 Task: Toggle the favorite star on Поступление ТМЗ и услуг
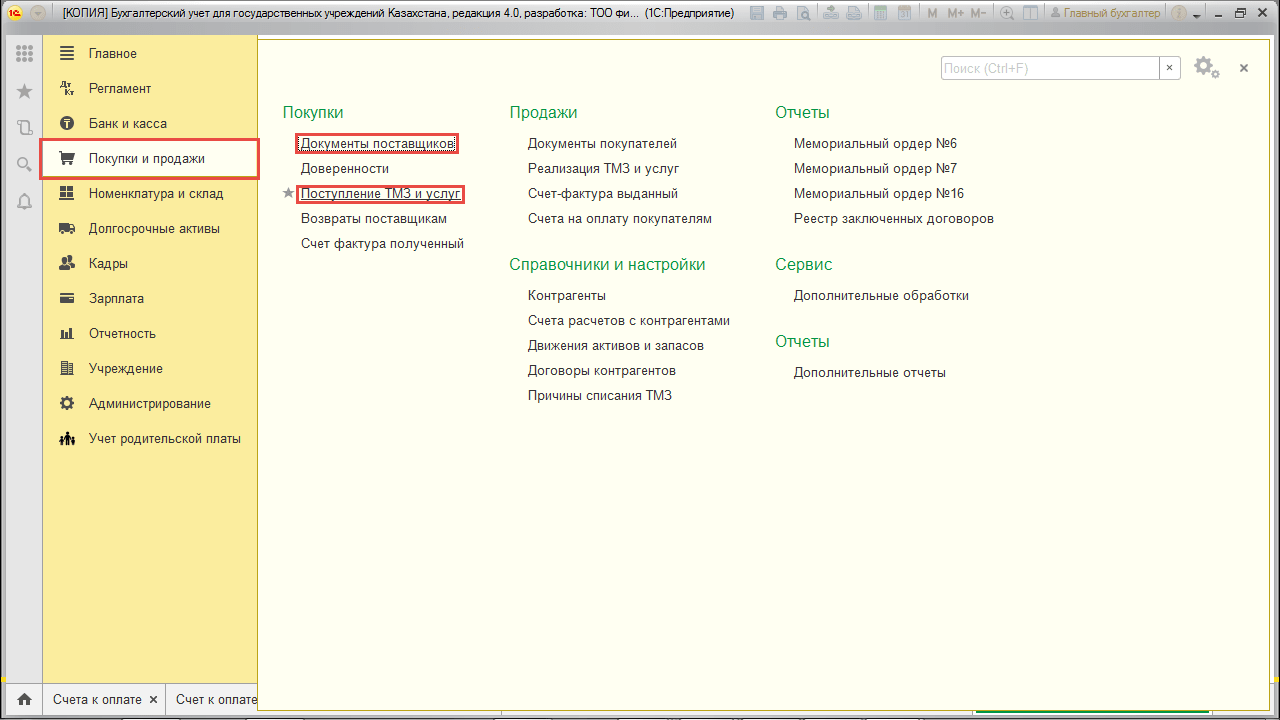287,193
